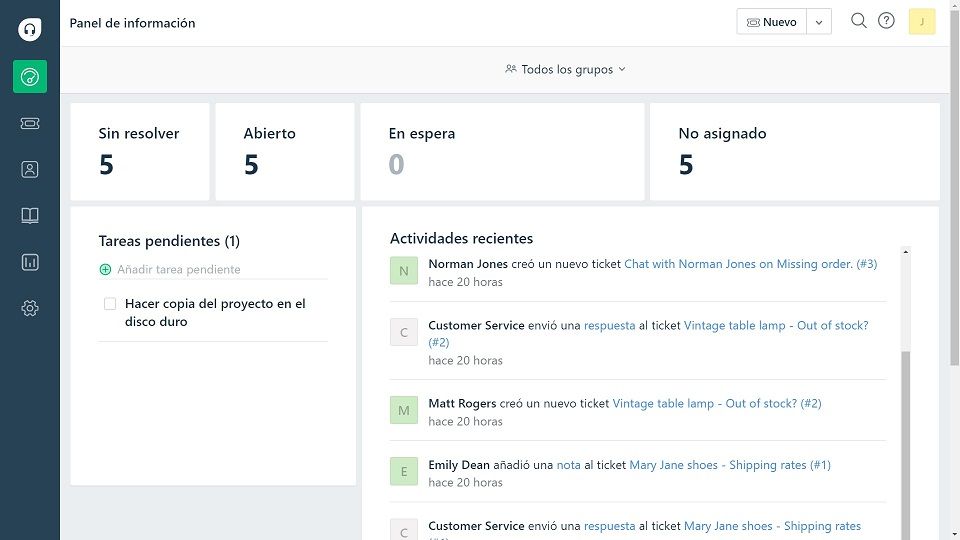Open Chat with Norman Jones on Missing order link

pos(751,264)
